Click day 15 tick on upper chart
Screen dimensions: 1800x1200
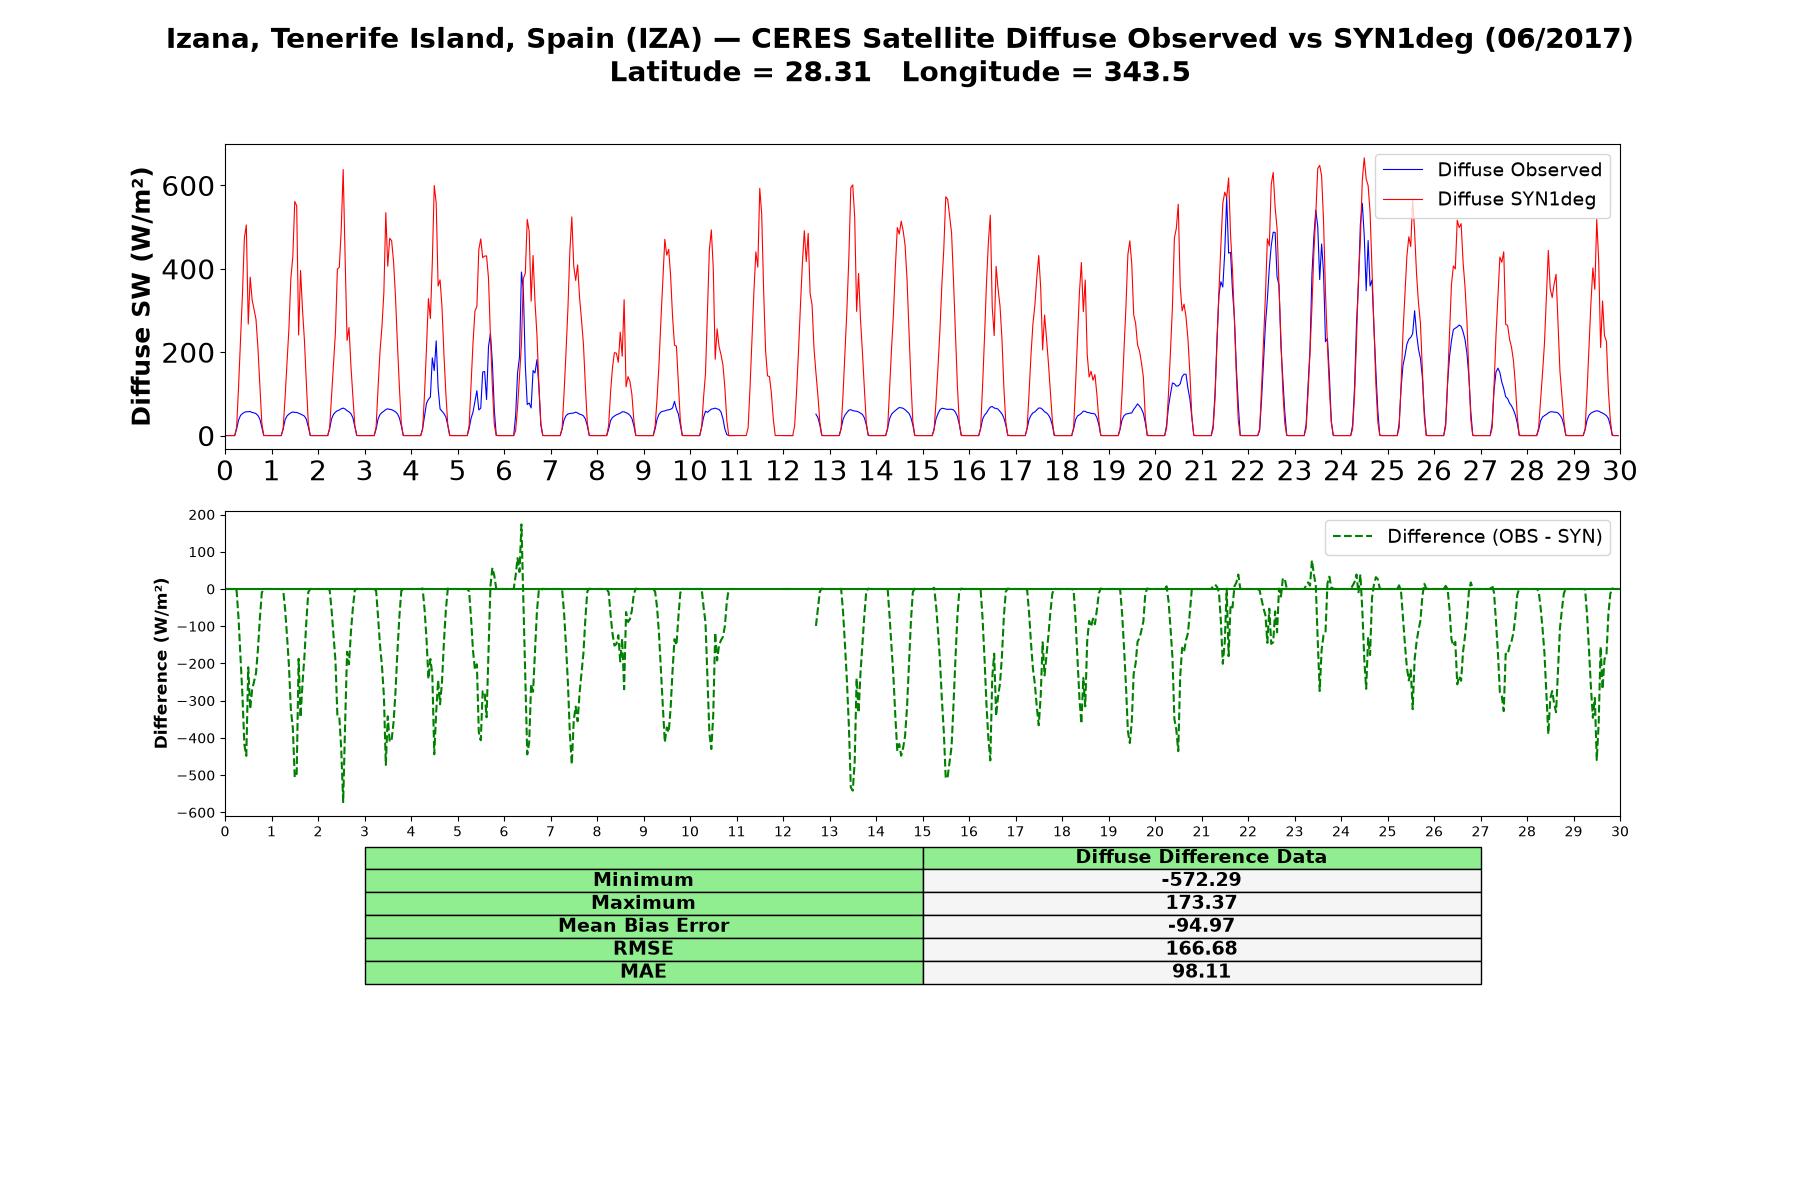click(922, 470)
